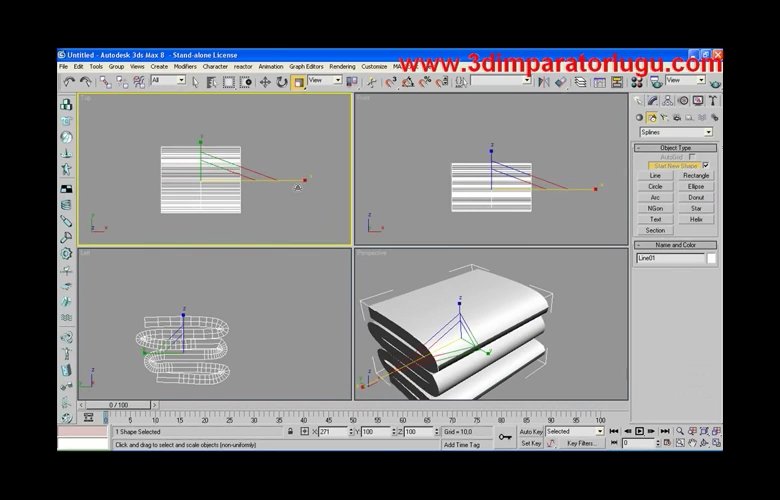The height and width of the screenshot is (500, 780).
Task: Select the Lights category icon
Action: click(664, 118)
